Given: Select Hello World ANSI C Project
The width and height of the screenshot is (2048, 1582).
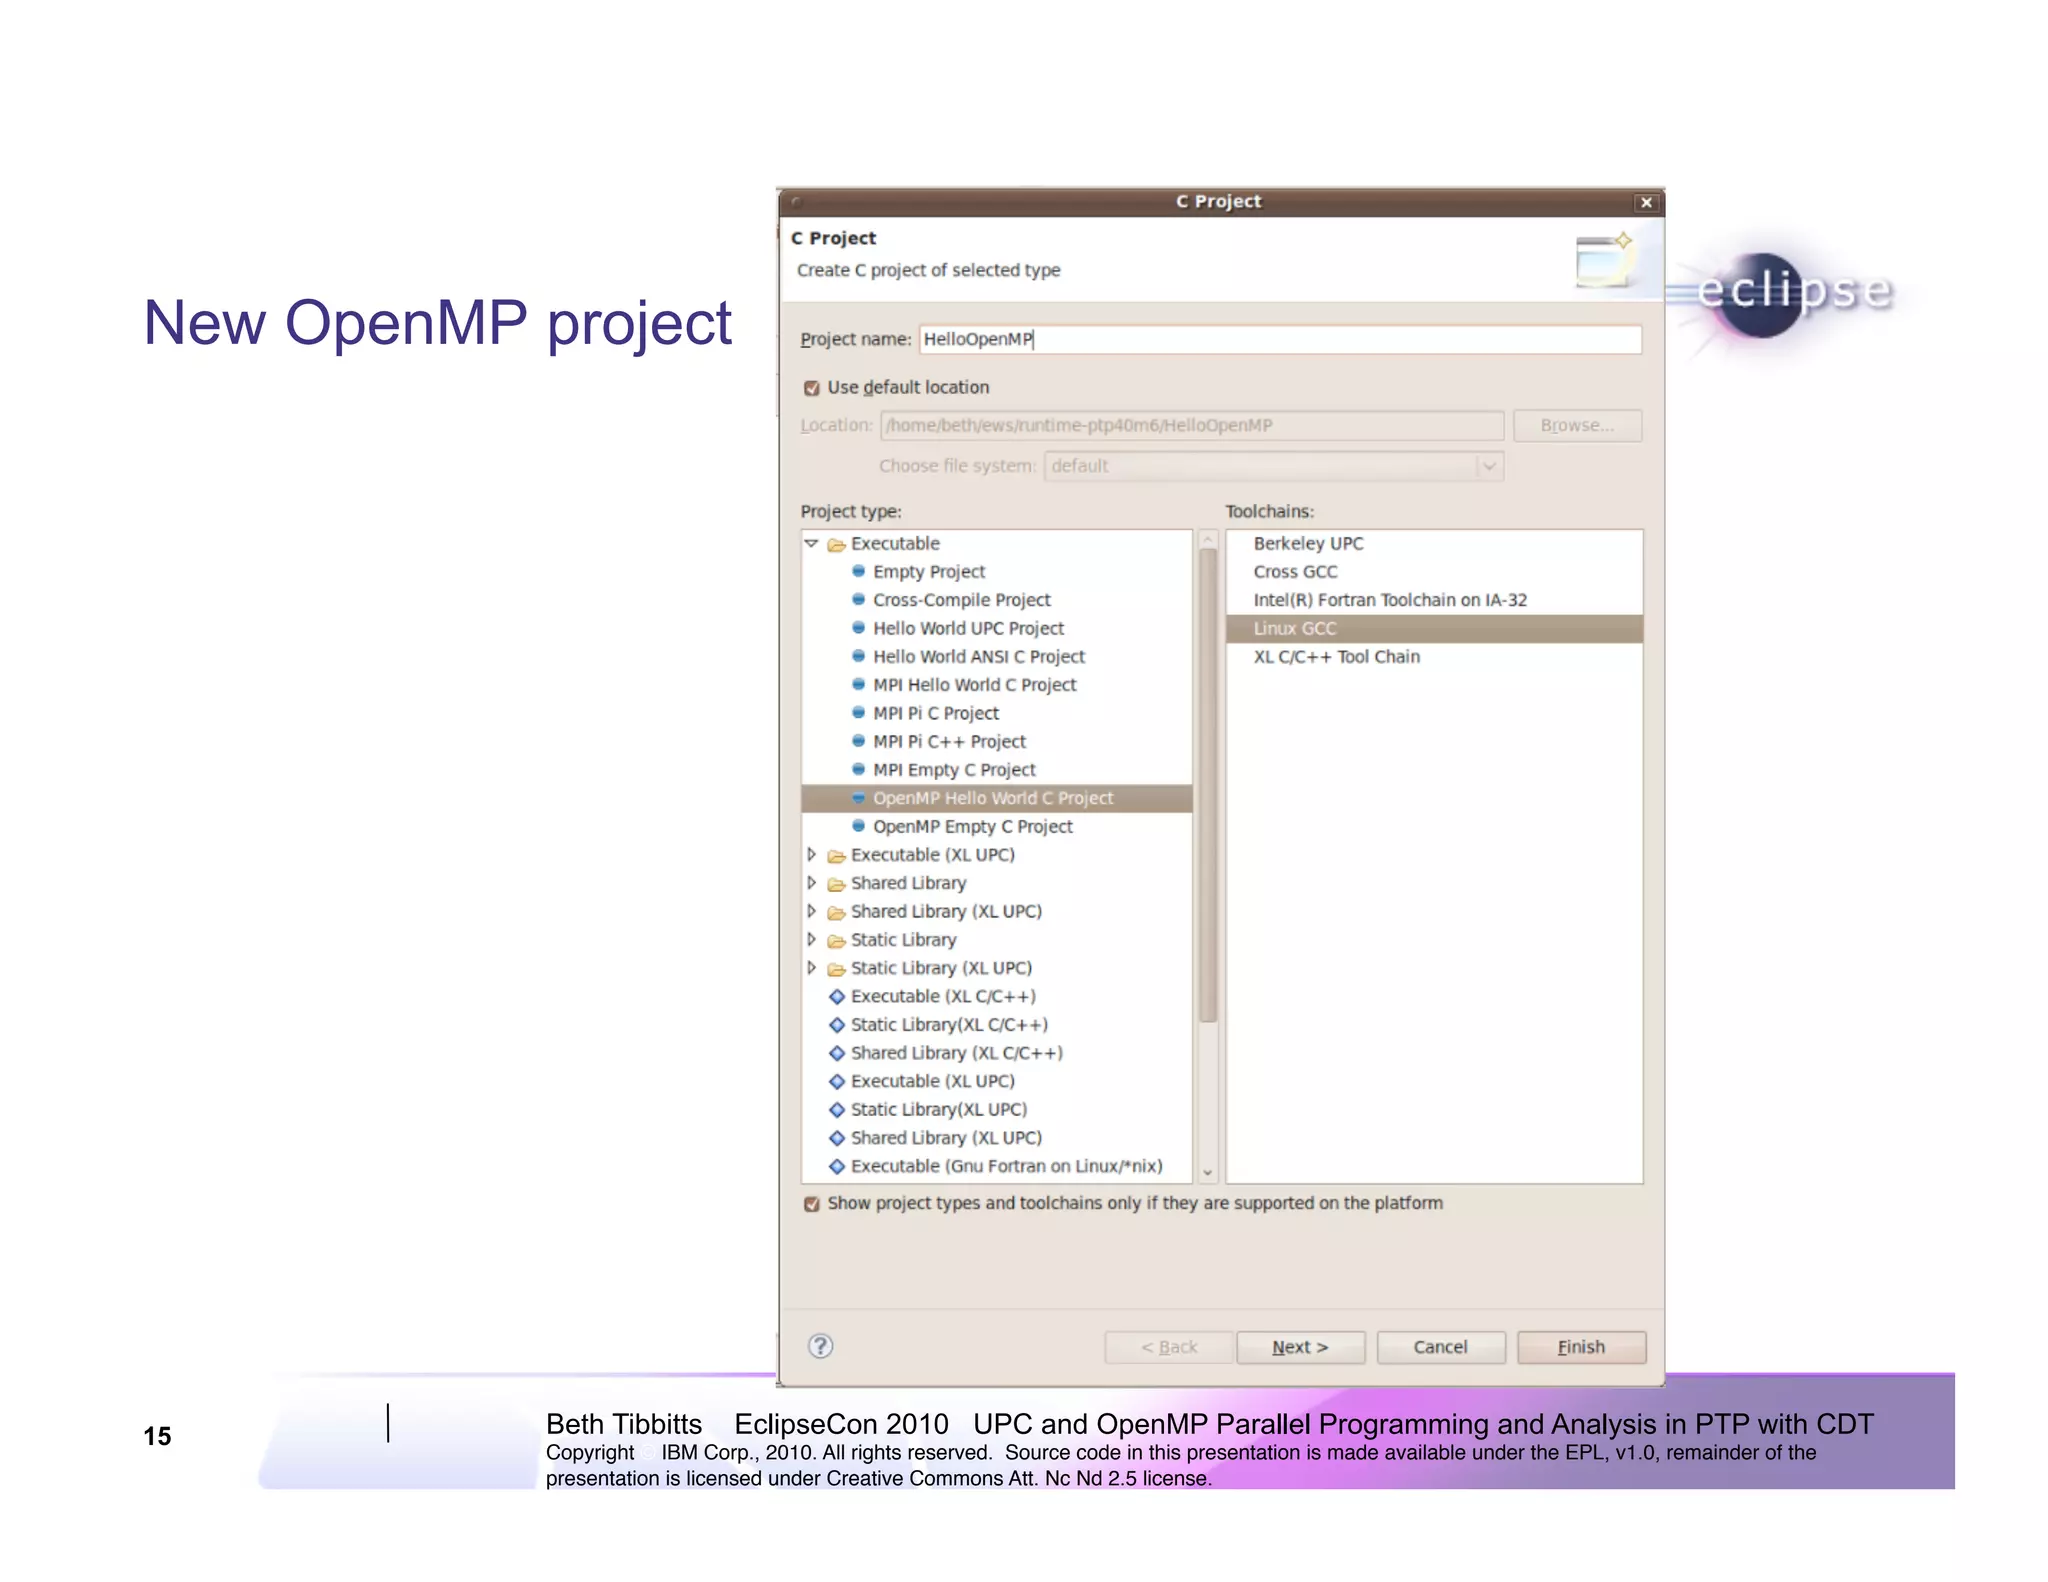Looking at the screenshot, I should 978,657.
